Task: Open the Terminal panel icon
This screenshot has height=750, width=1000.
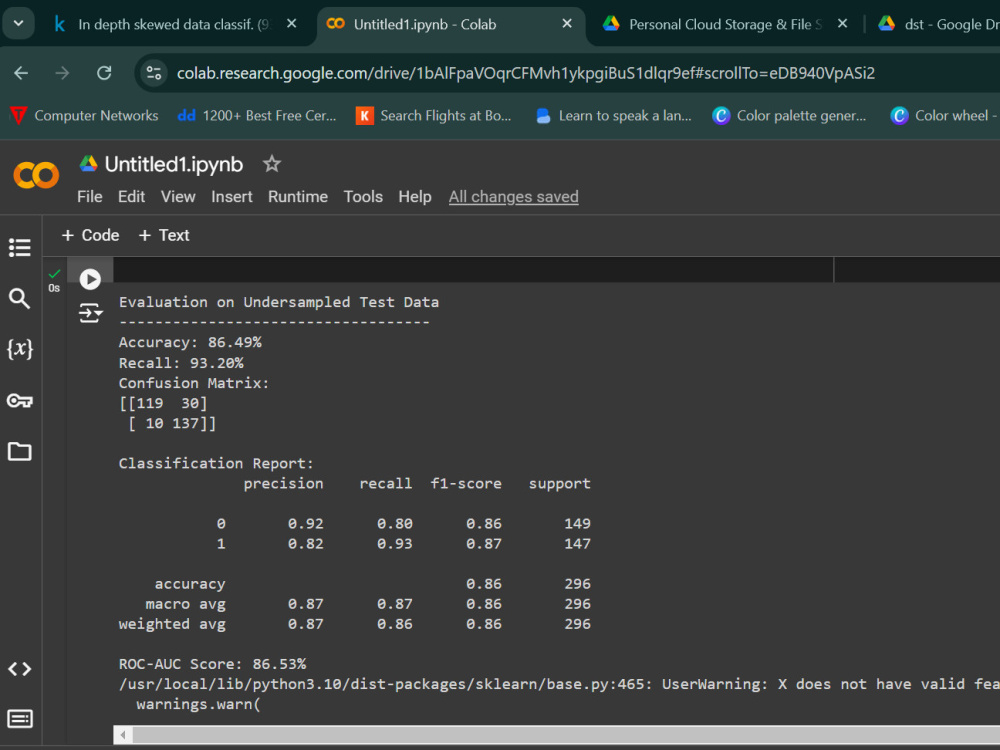Action: (x=20, y=719)
